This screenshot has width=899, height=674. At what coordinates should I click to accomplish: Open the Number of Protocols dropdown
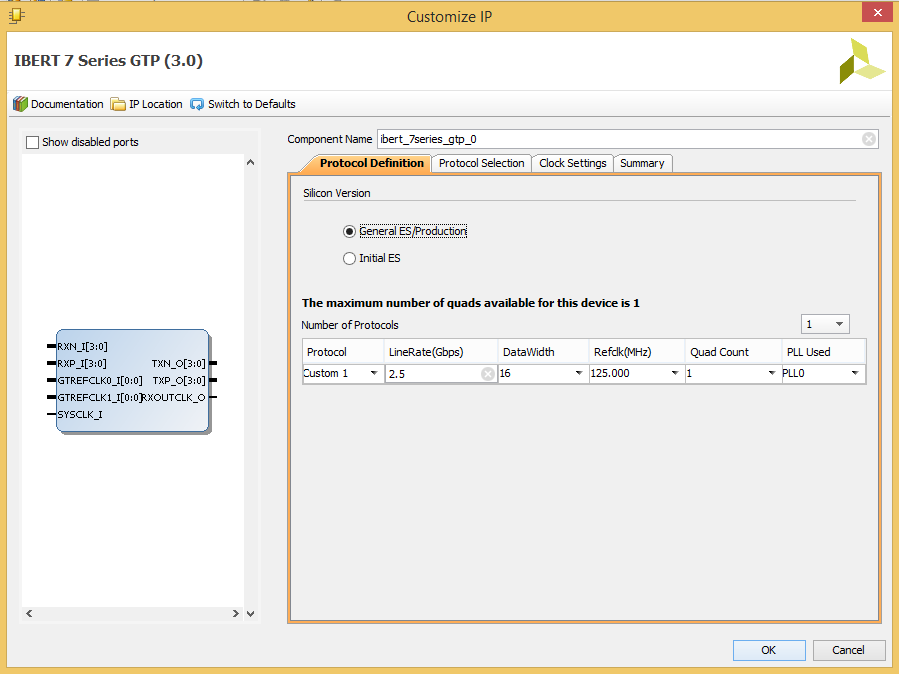[x=825, y=324]
